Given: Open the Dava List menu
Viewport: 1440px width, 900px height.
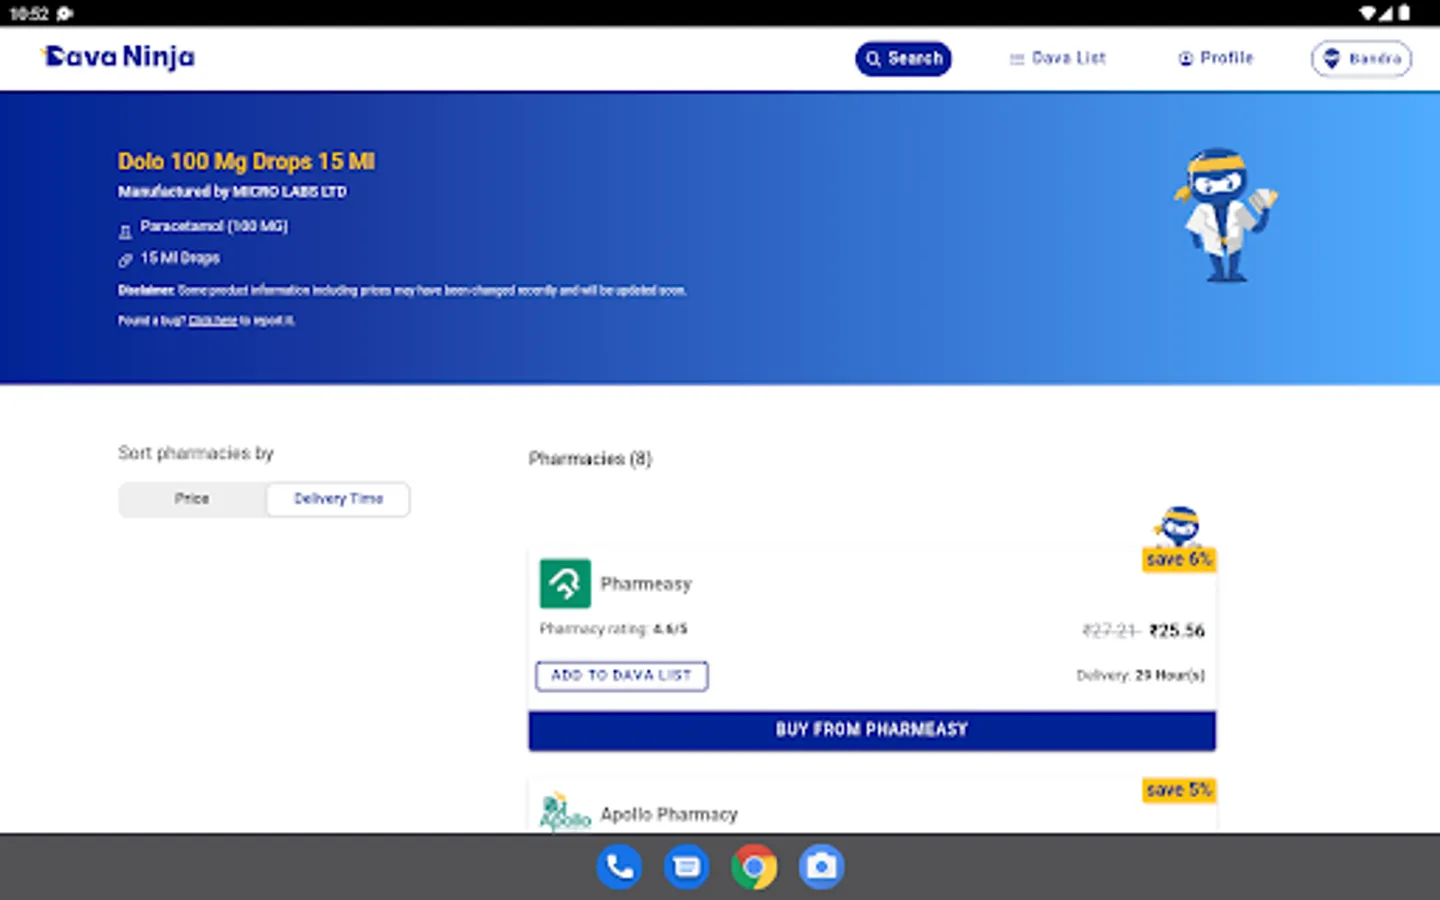Looking at the screenshot, I should pos(1057,58).
